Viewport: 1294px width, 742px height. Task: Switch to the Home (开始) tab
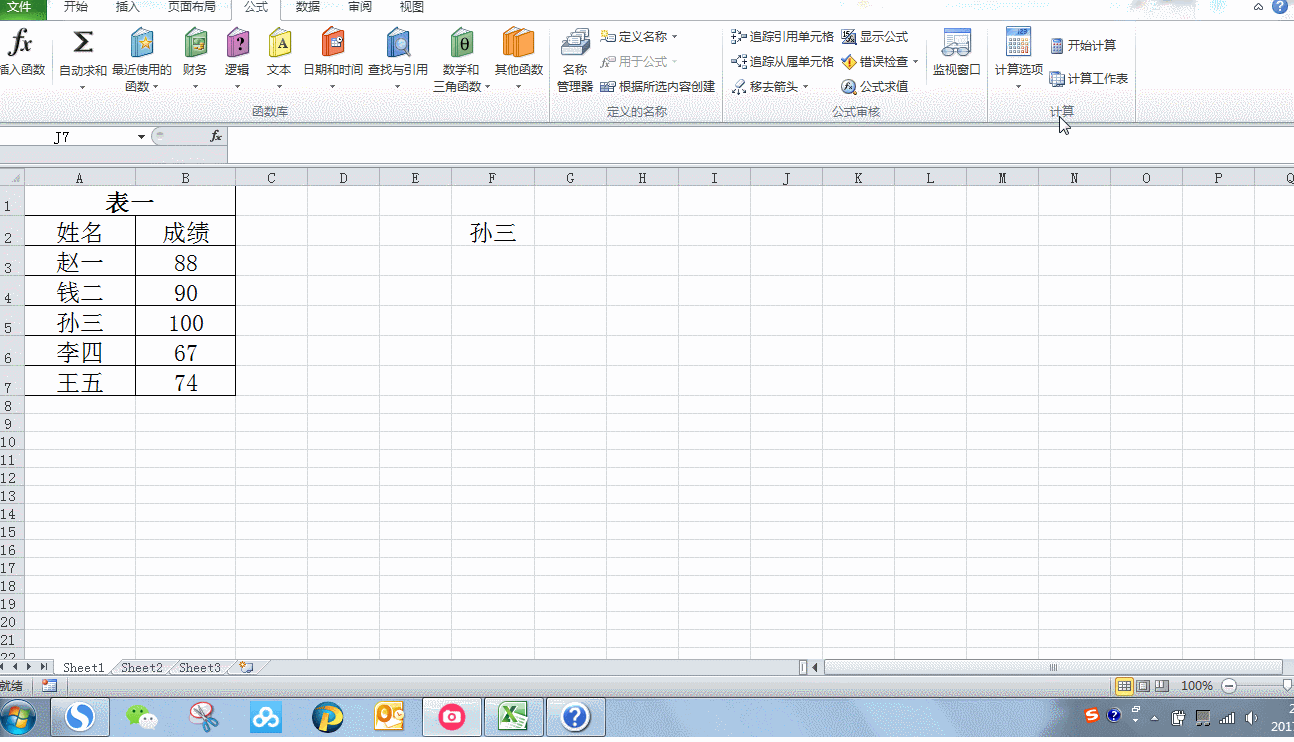(x=75, y=7)
